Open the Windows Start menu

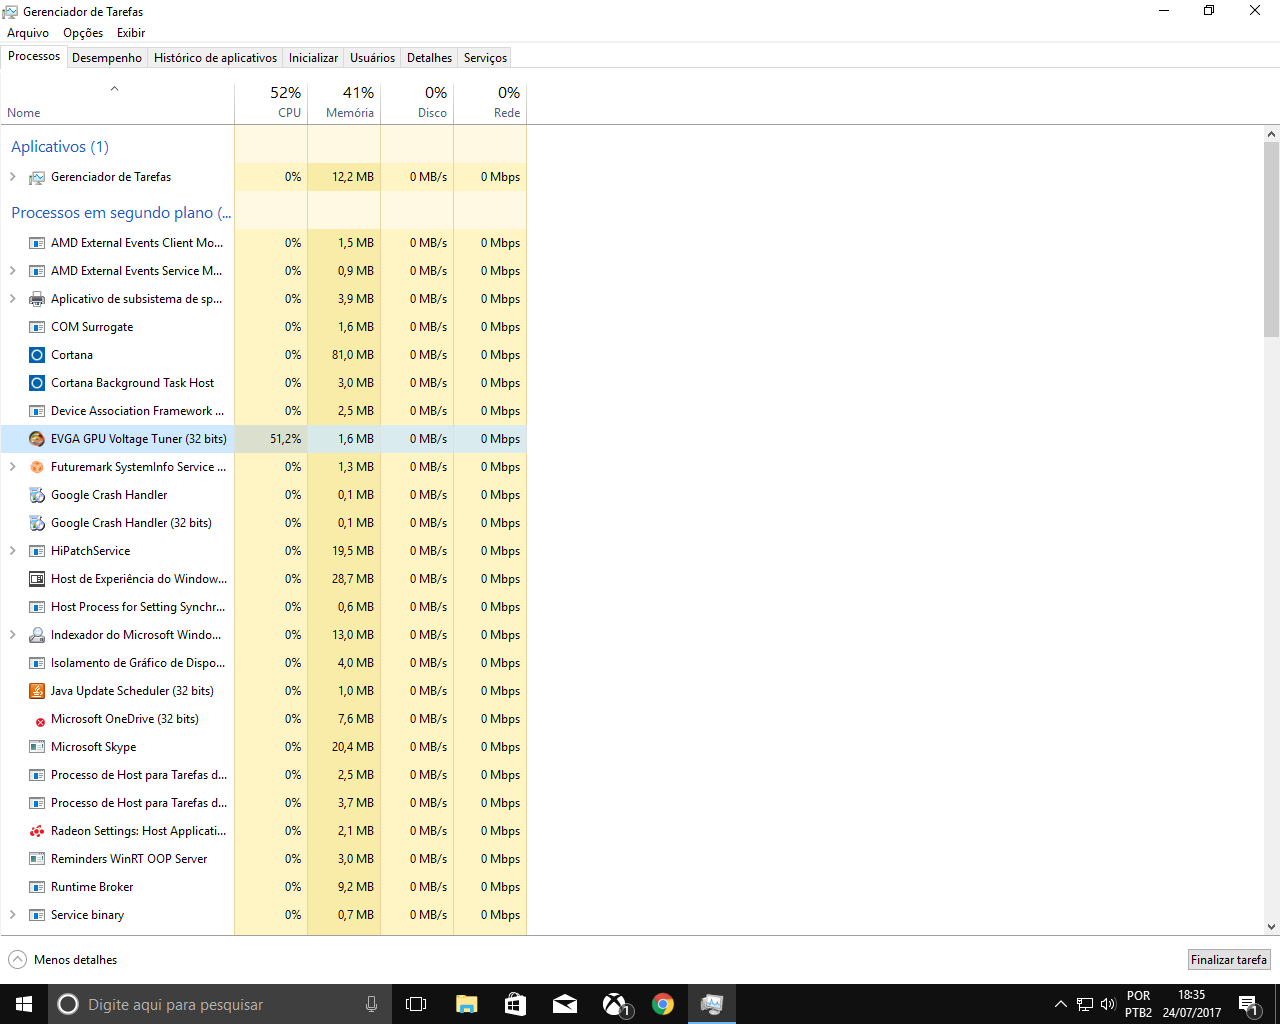coord(24,1004)
